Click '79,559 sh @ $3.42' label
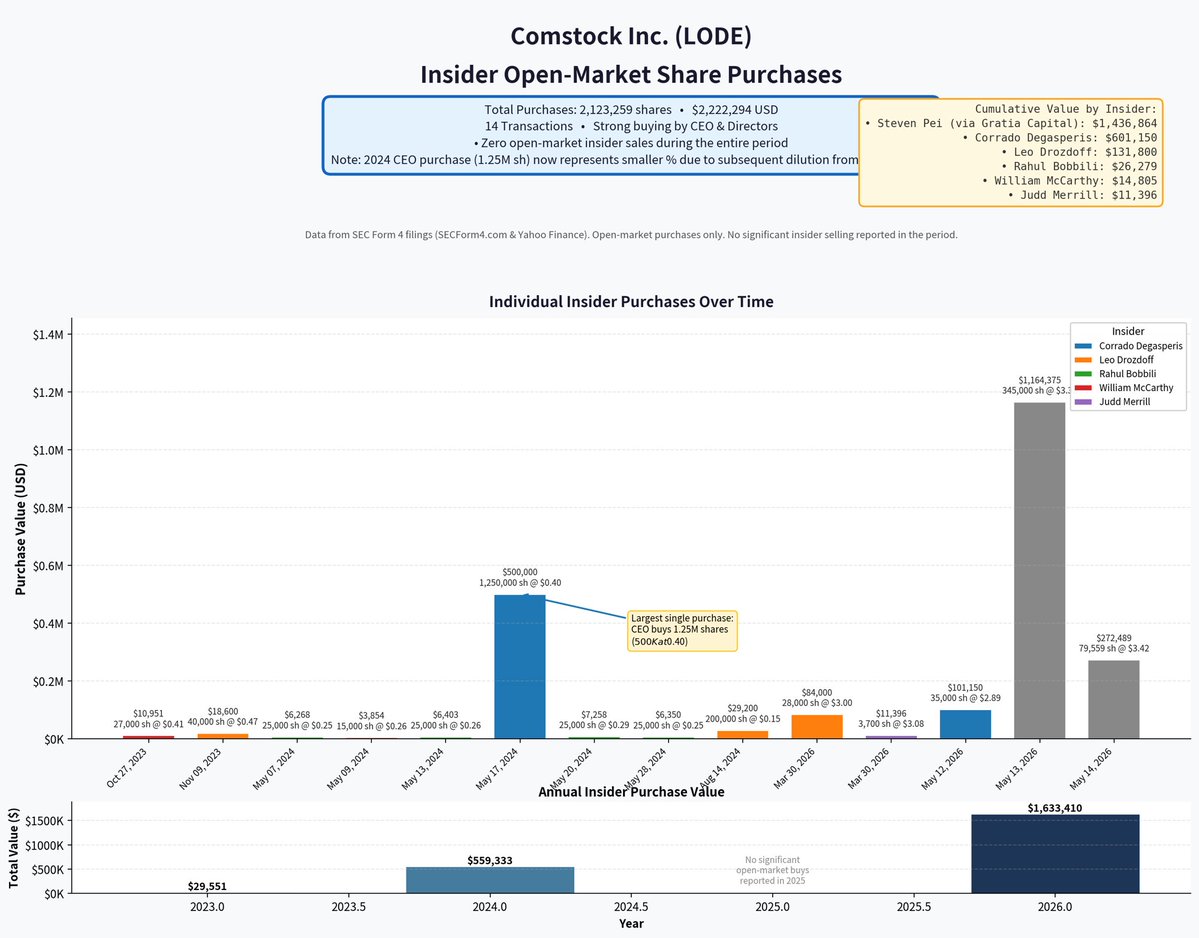1199x938 pixels. 1113,648
